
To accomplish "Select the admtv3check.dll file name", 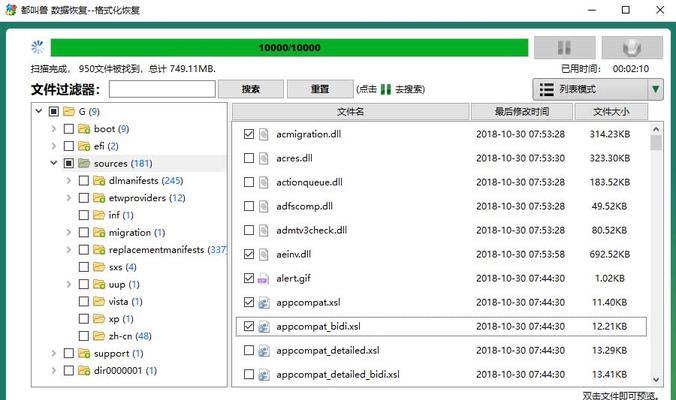I will pos(311,230).
